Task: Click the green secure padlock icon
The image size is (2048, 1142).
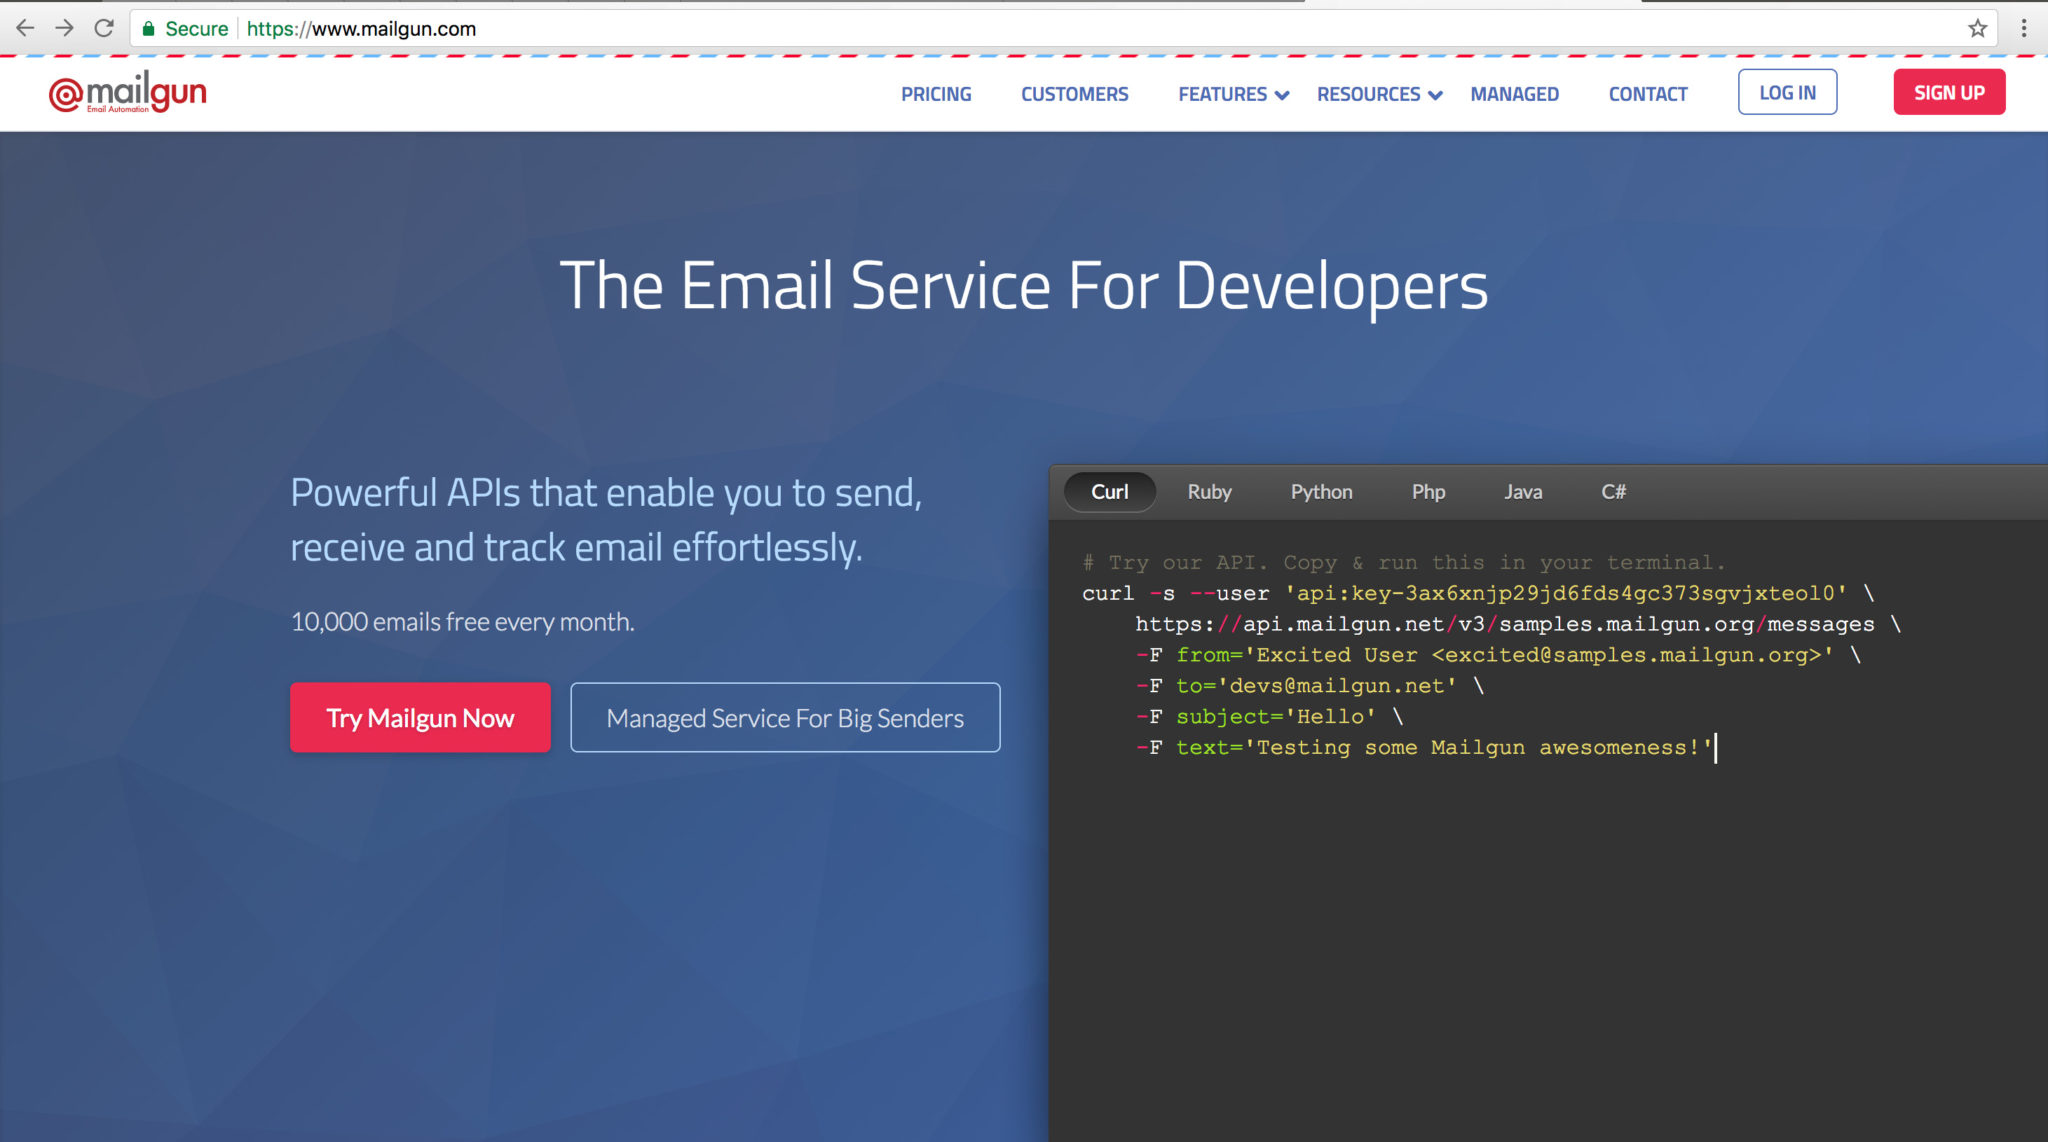Action: coord(148,29)
